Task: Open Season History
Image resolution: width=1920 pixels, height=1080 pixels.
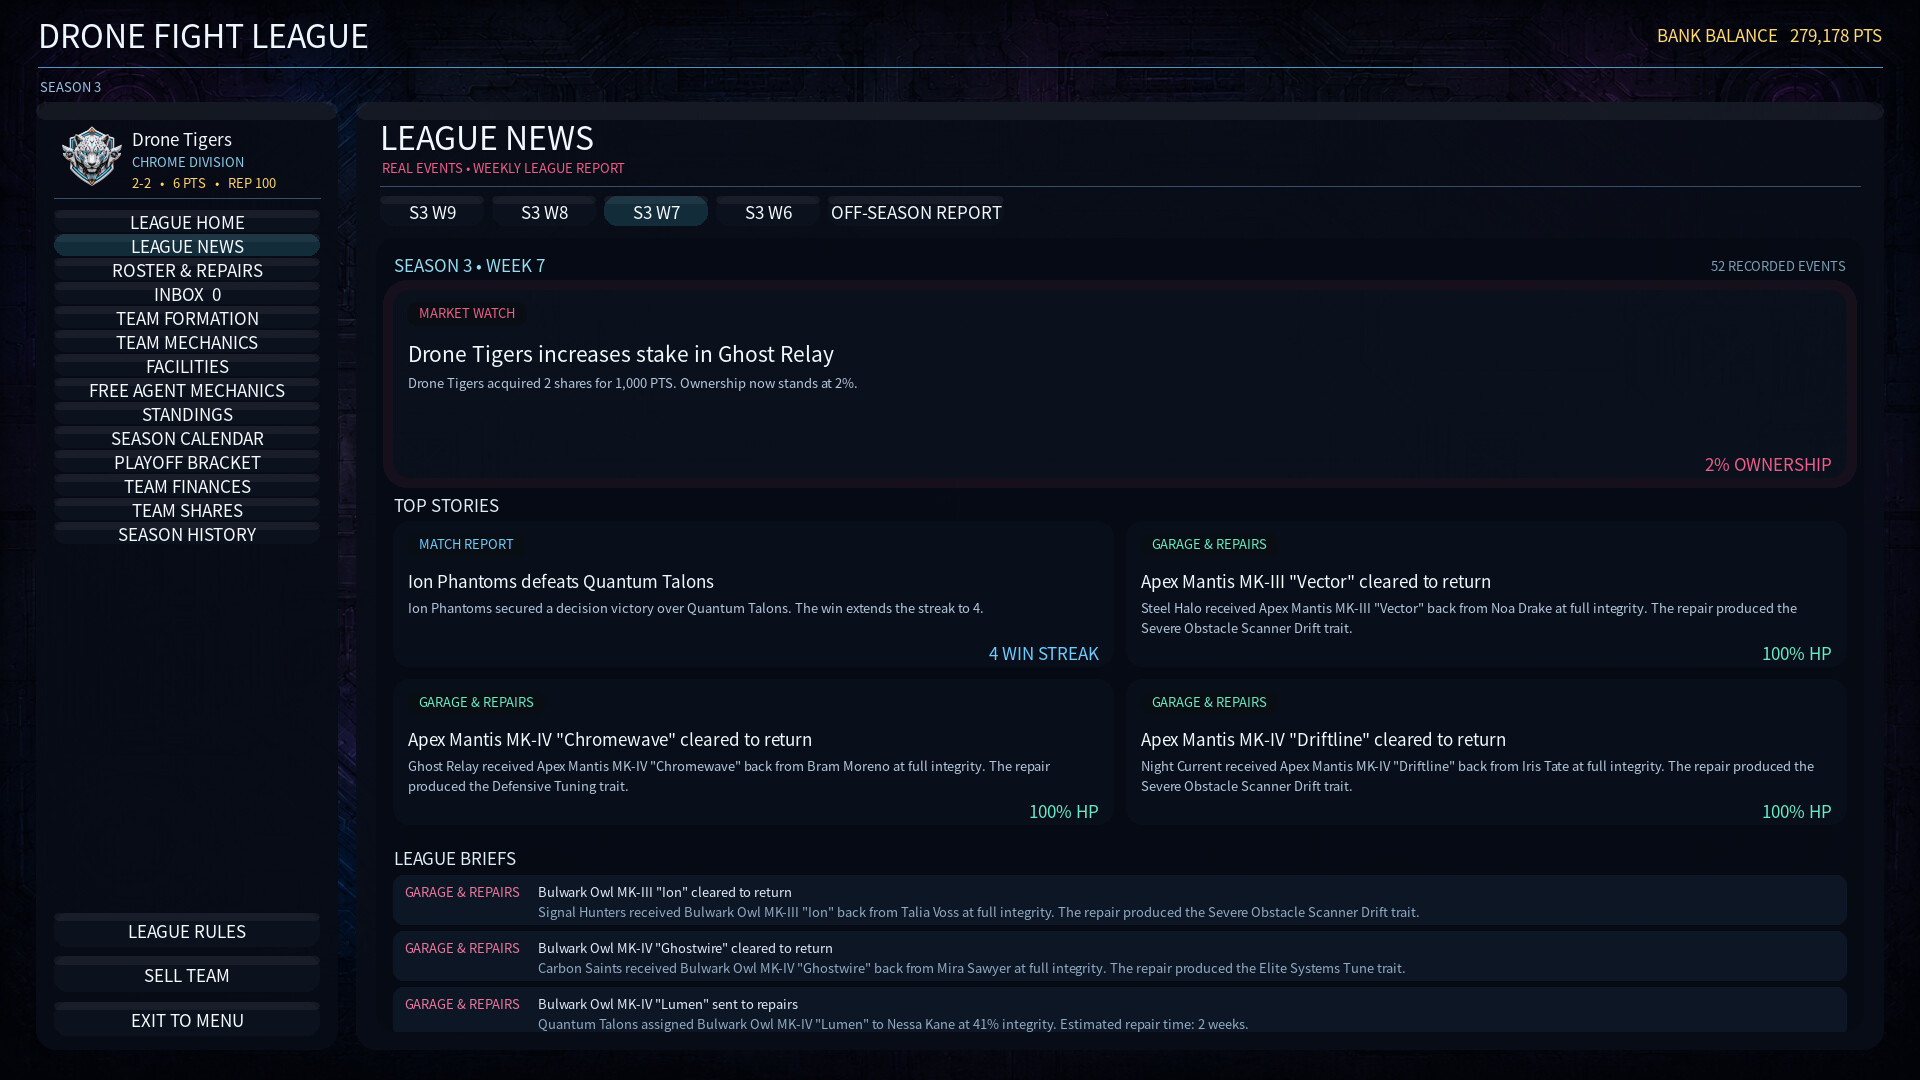Action: [x=187, y=534]
